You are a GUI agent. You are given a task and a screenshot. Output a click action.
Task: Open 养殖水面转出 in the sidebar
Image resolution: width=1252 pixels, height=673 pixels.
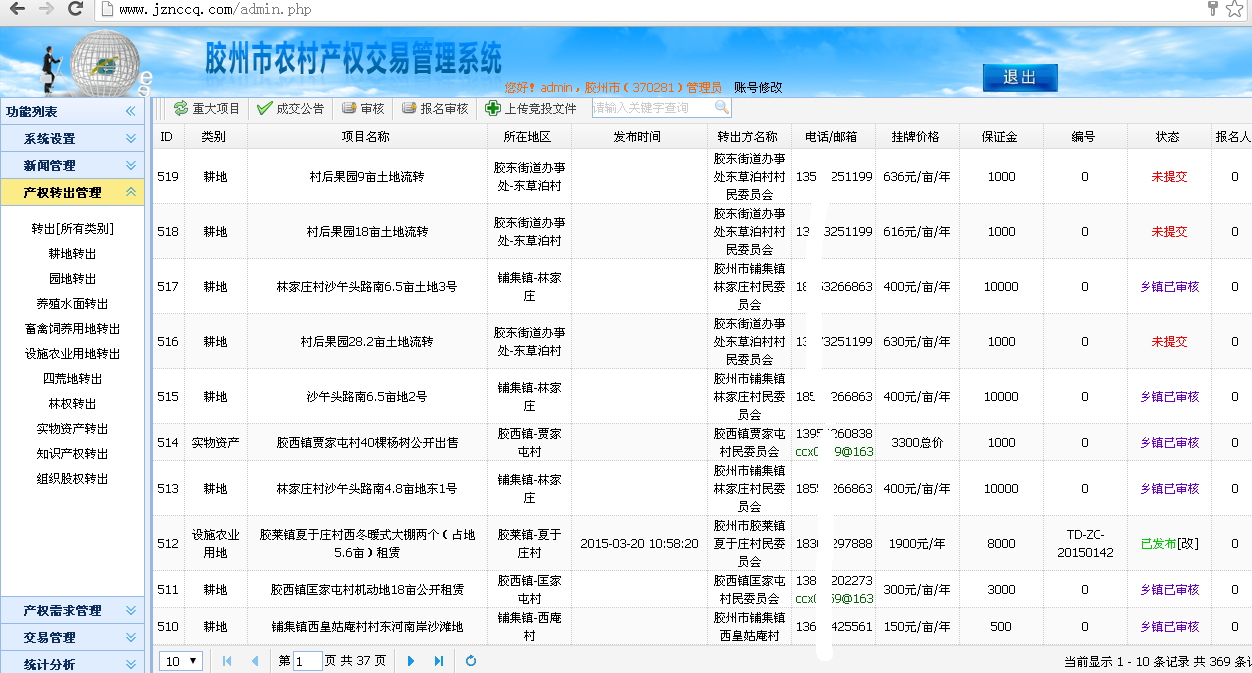(x=73, y=304)
